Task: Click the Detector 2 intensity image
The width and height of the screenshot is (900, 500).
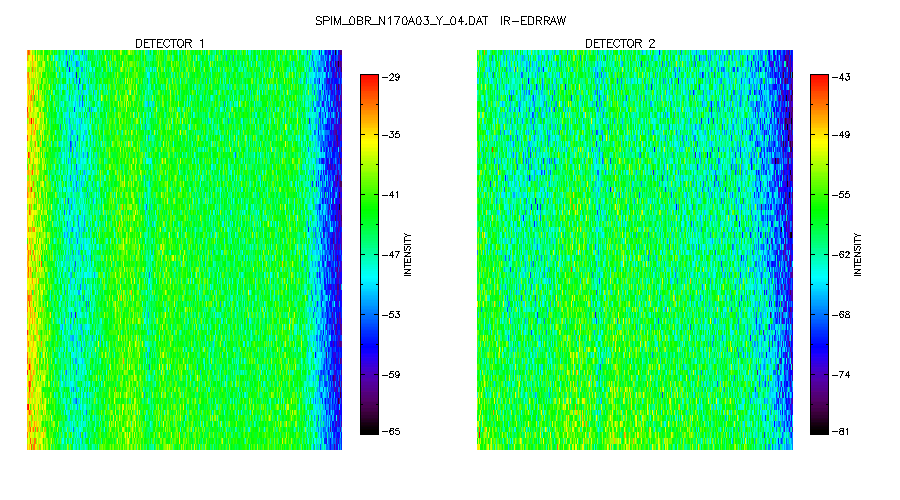Action: (x=635, y=250)
